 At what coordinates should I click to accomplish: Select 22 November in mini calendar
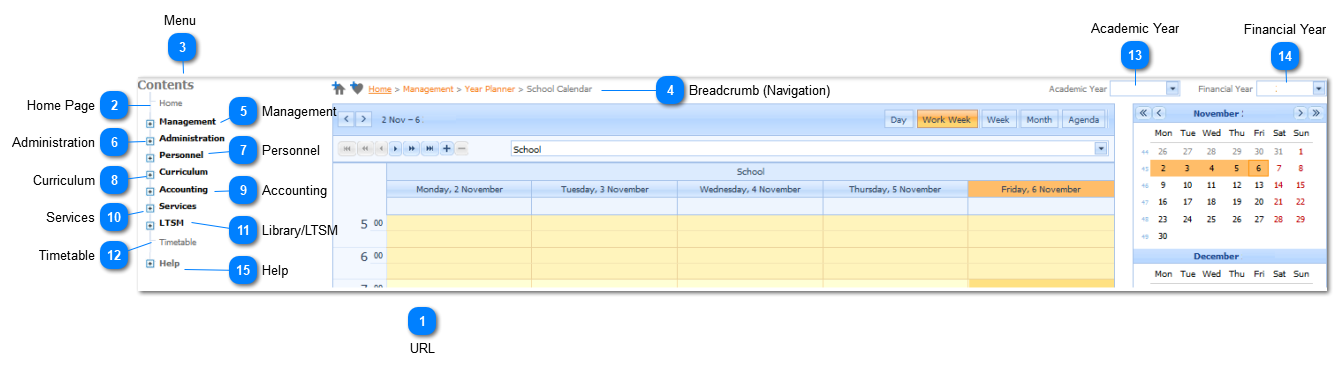pos(1300,202)
